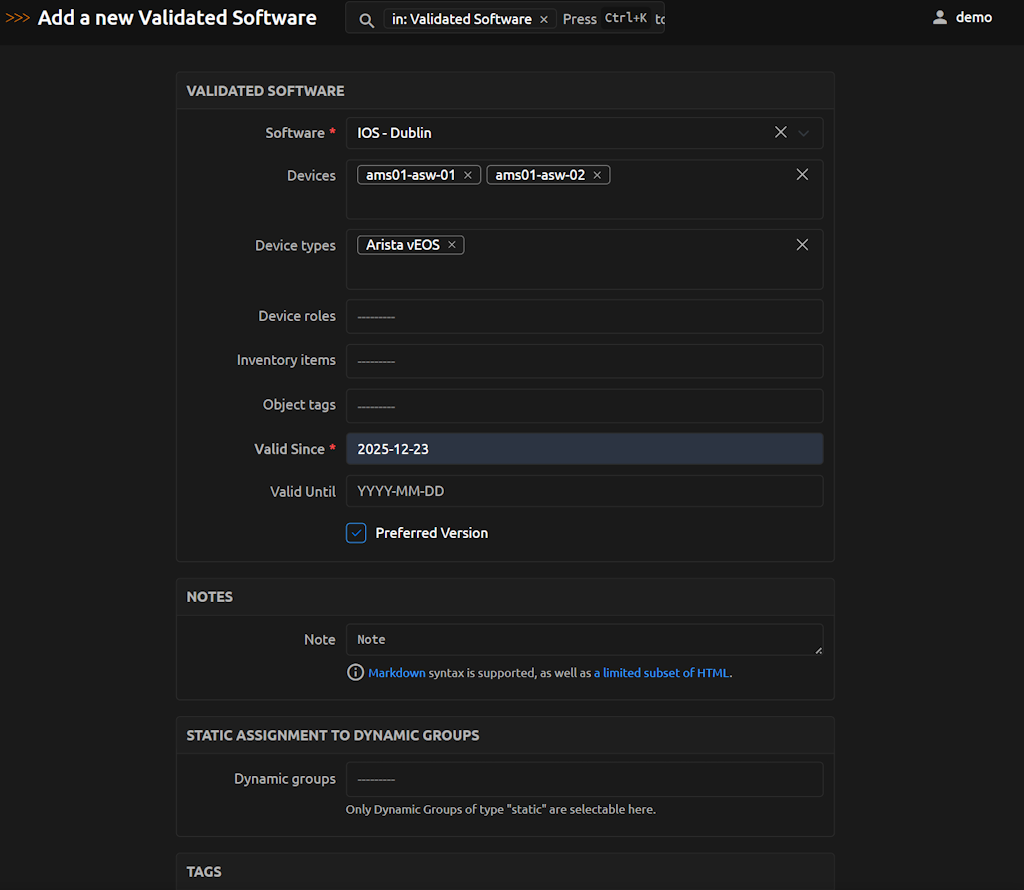Click into the Note text area
The image size is (1024, 890).
pos(584,640)
